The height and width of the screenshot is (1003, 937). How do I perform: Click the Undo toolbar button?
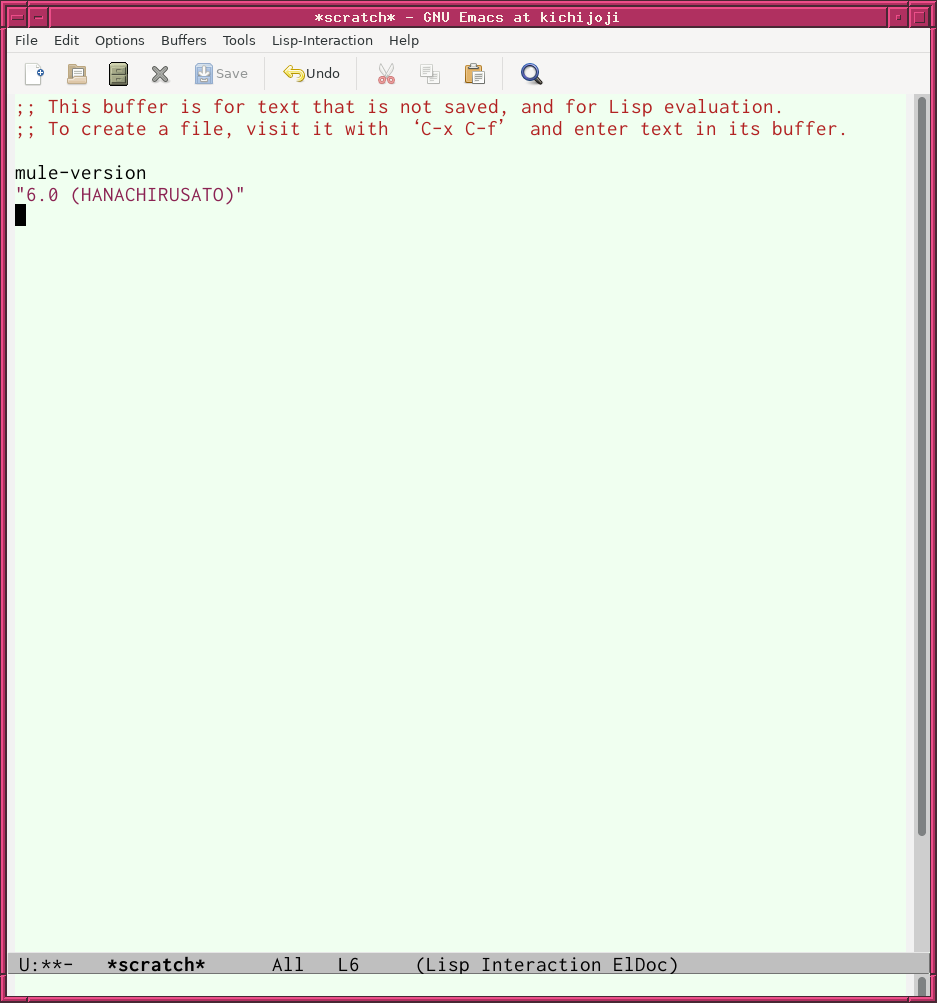click(311, 74)
